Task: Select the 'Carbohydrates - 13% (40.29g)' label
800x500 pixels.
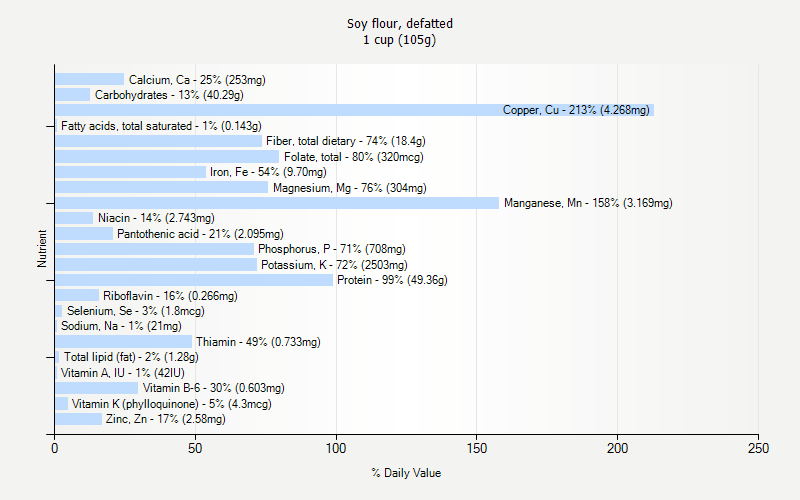Action: coord(169,95)
